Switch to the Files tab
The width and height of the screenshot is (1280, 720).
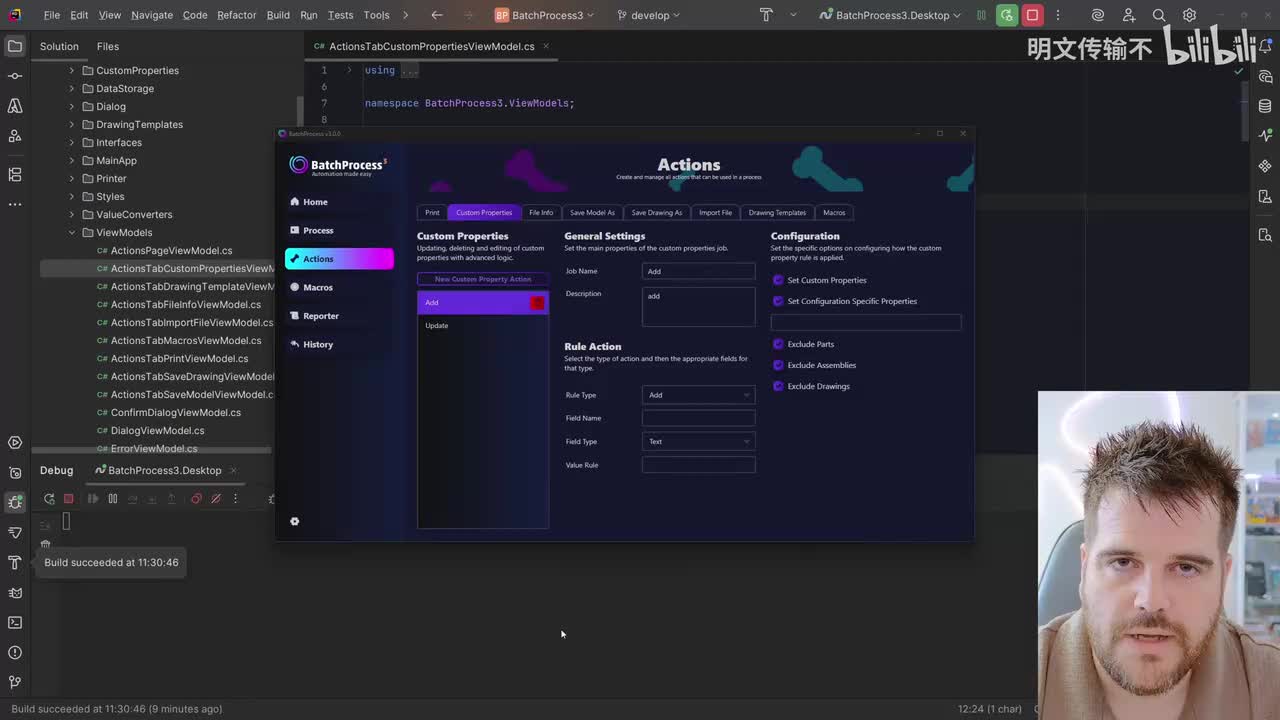(108, 46)
